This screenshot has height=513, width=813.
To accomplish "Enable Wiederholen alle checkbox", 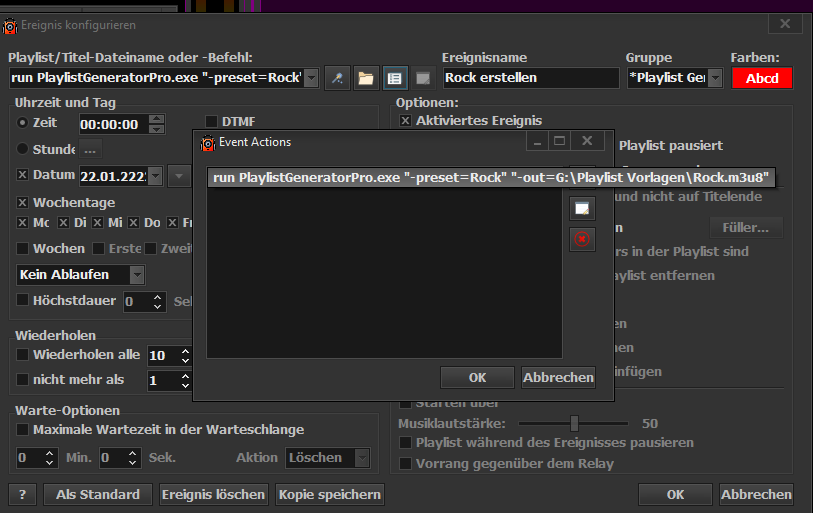I will pos(22,354).
